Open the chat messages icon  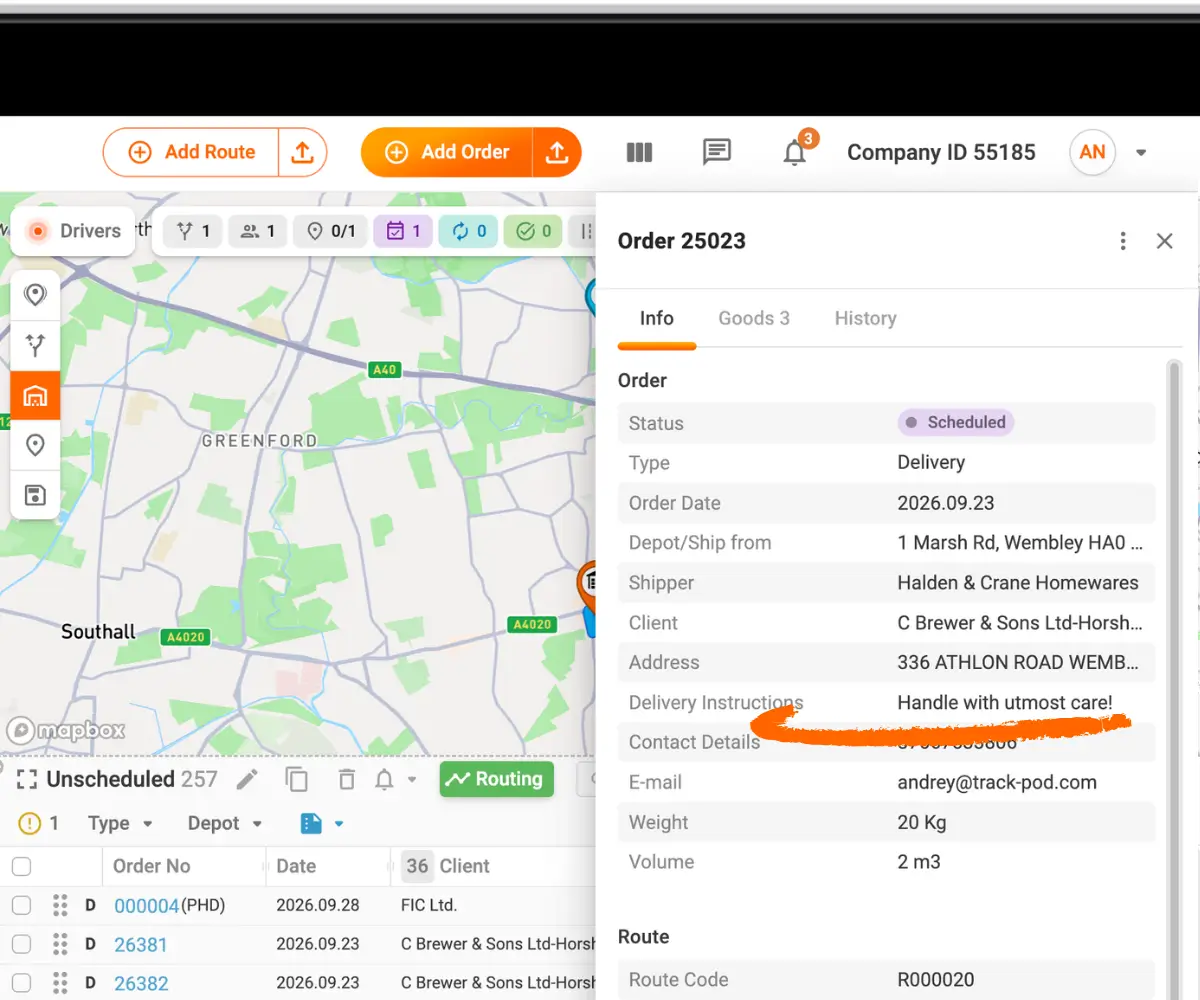click(717, 152)
